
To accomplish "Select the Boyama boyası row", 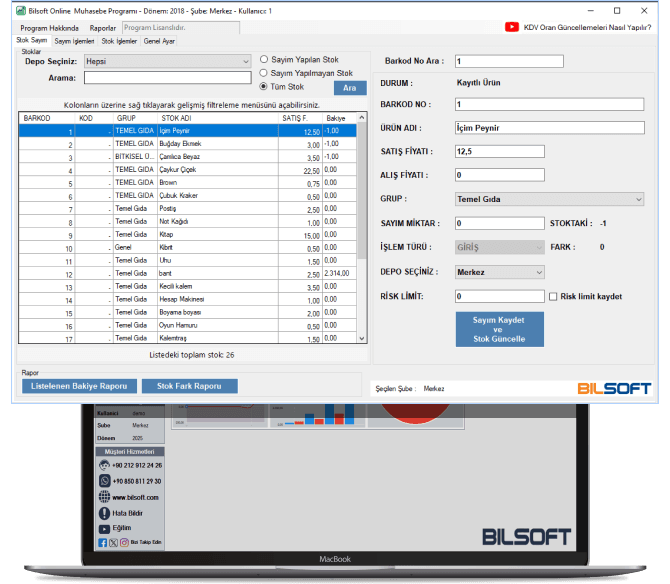I will click(x=188, y=312).
